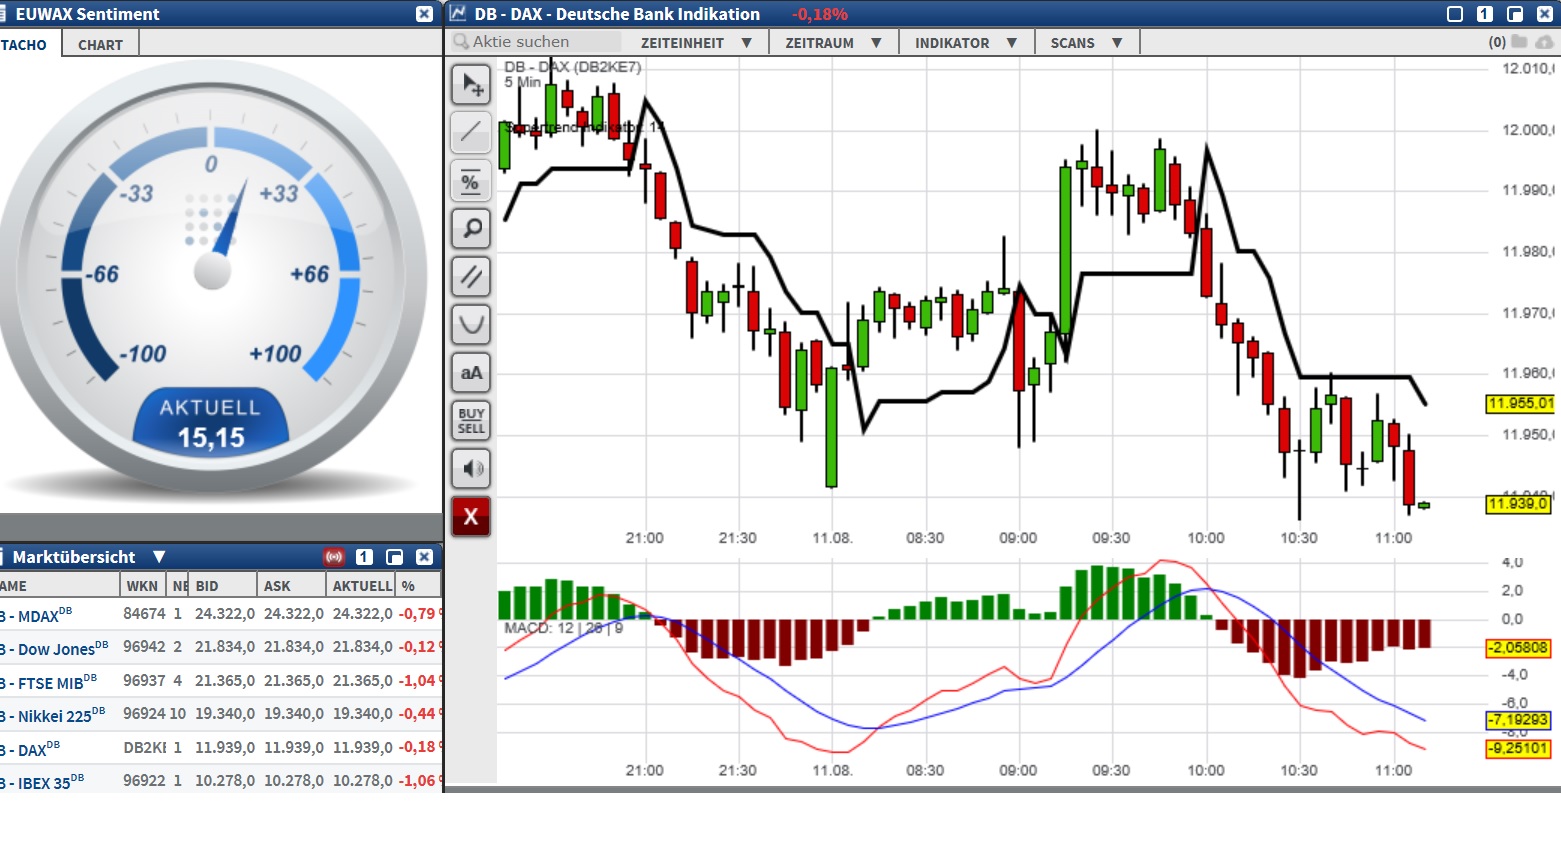Open the text annotation tool (aA)
The width and height of the screenshot is (1561, 864).
471,372
